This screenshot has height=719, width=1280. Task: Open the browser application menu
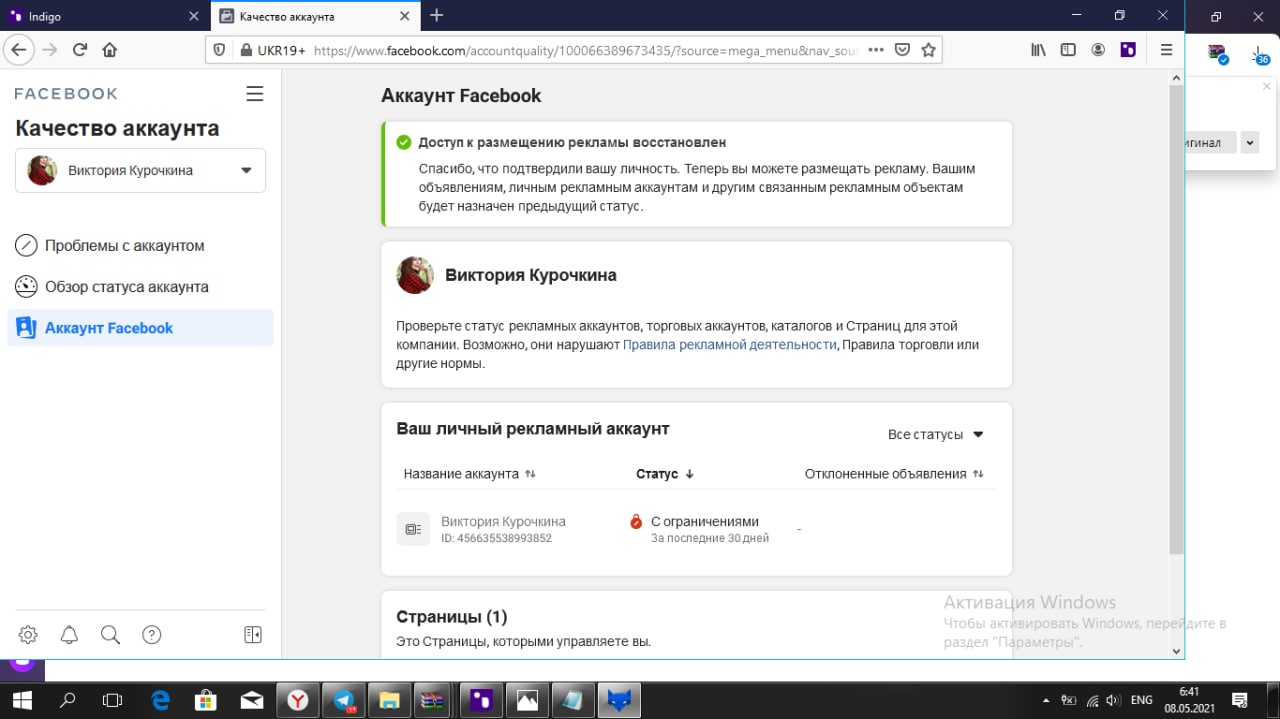(x=1167, y=49)
